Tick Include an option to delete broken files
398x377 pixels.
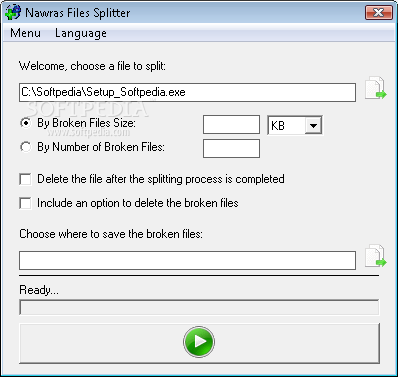(25, 203)
